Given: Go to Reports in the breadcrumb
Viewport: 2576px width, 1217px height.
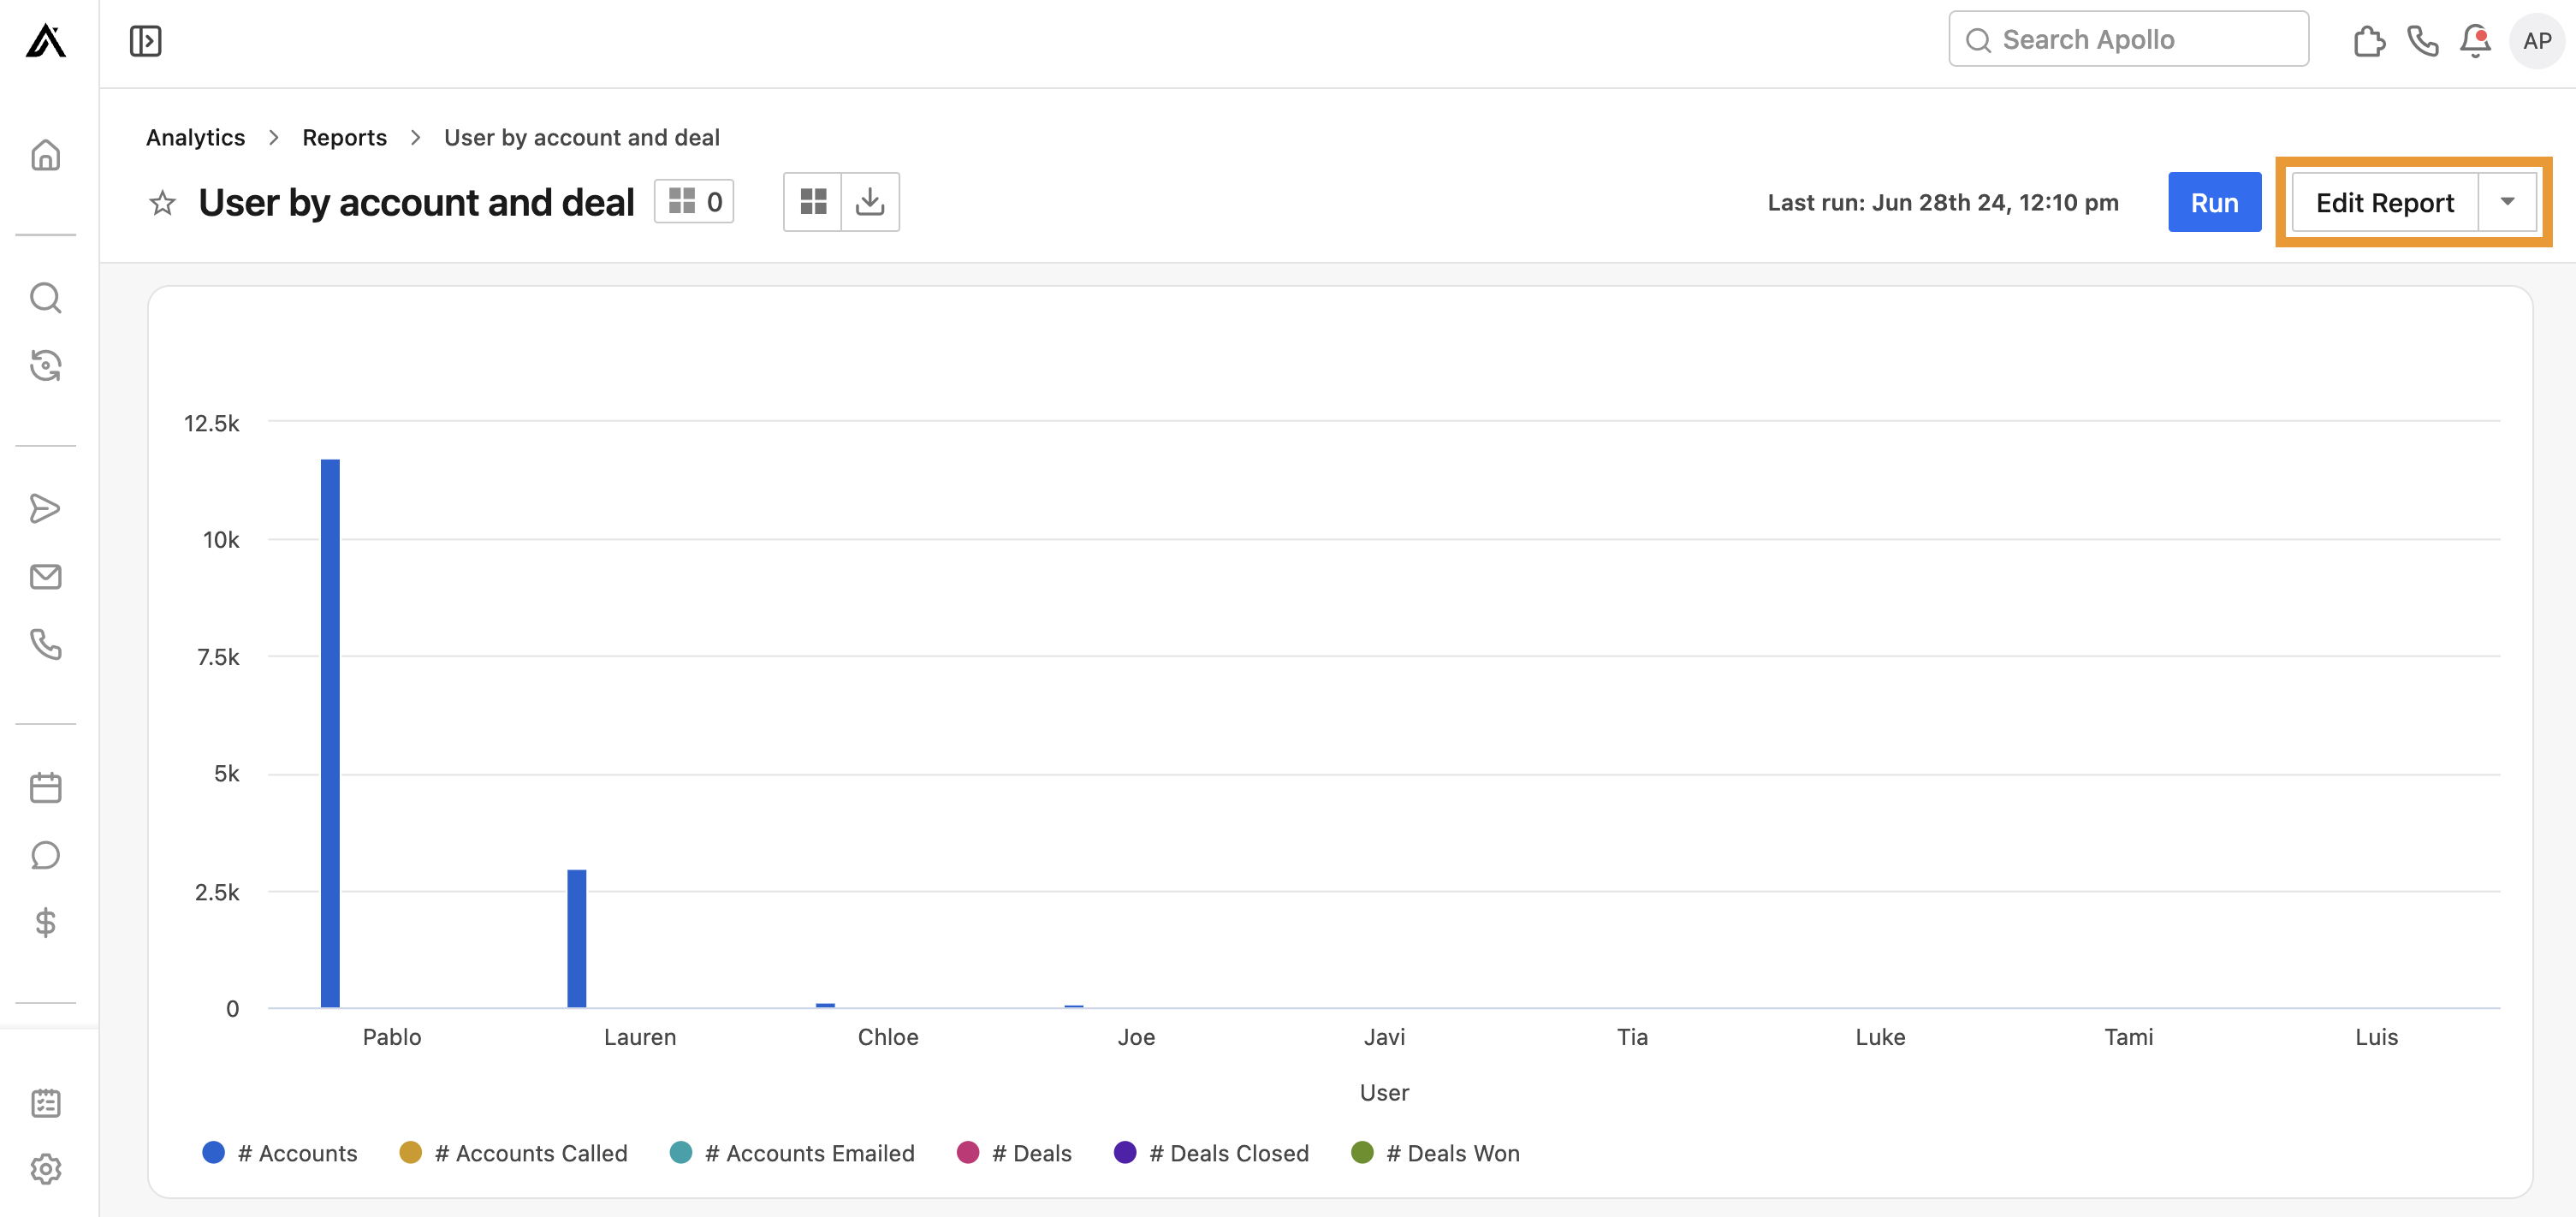Looking at the screenshot, I should click(x=344, y=137).
